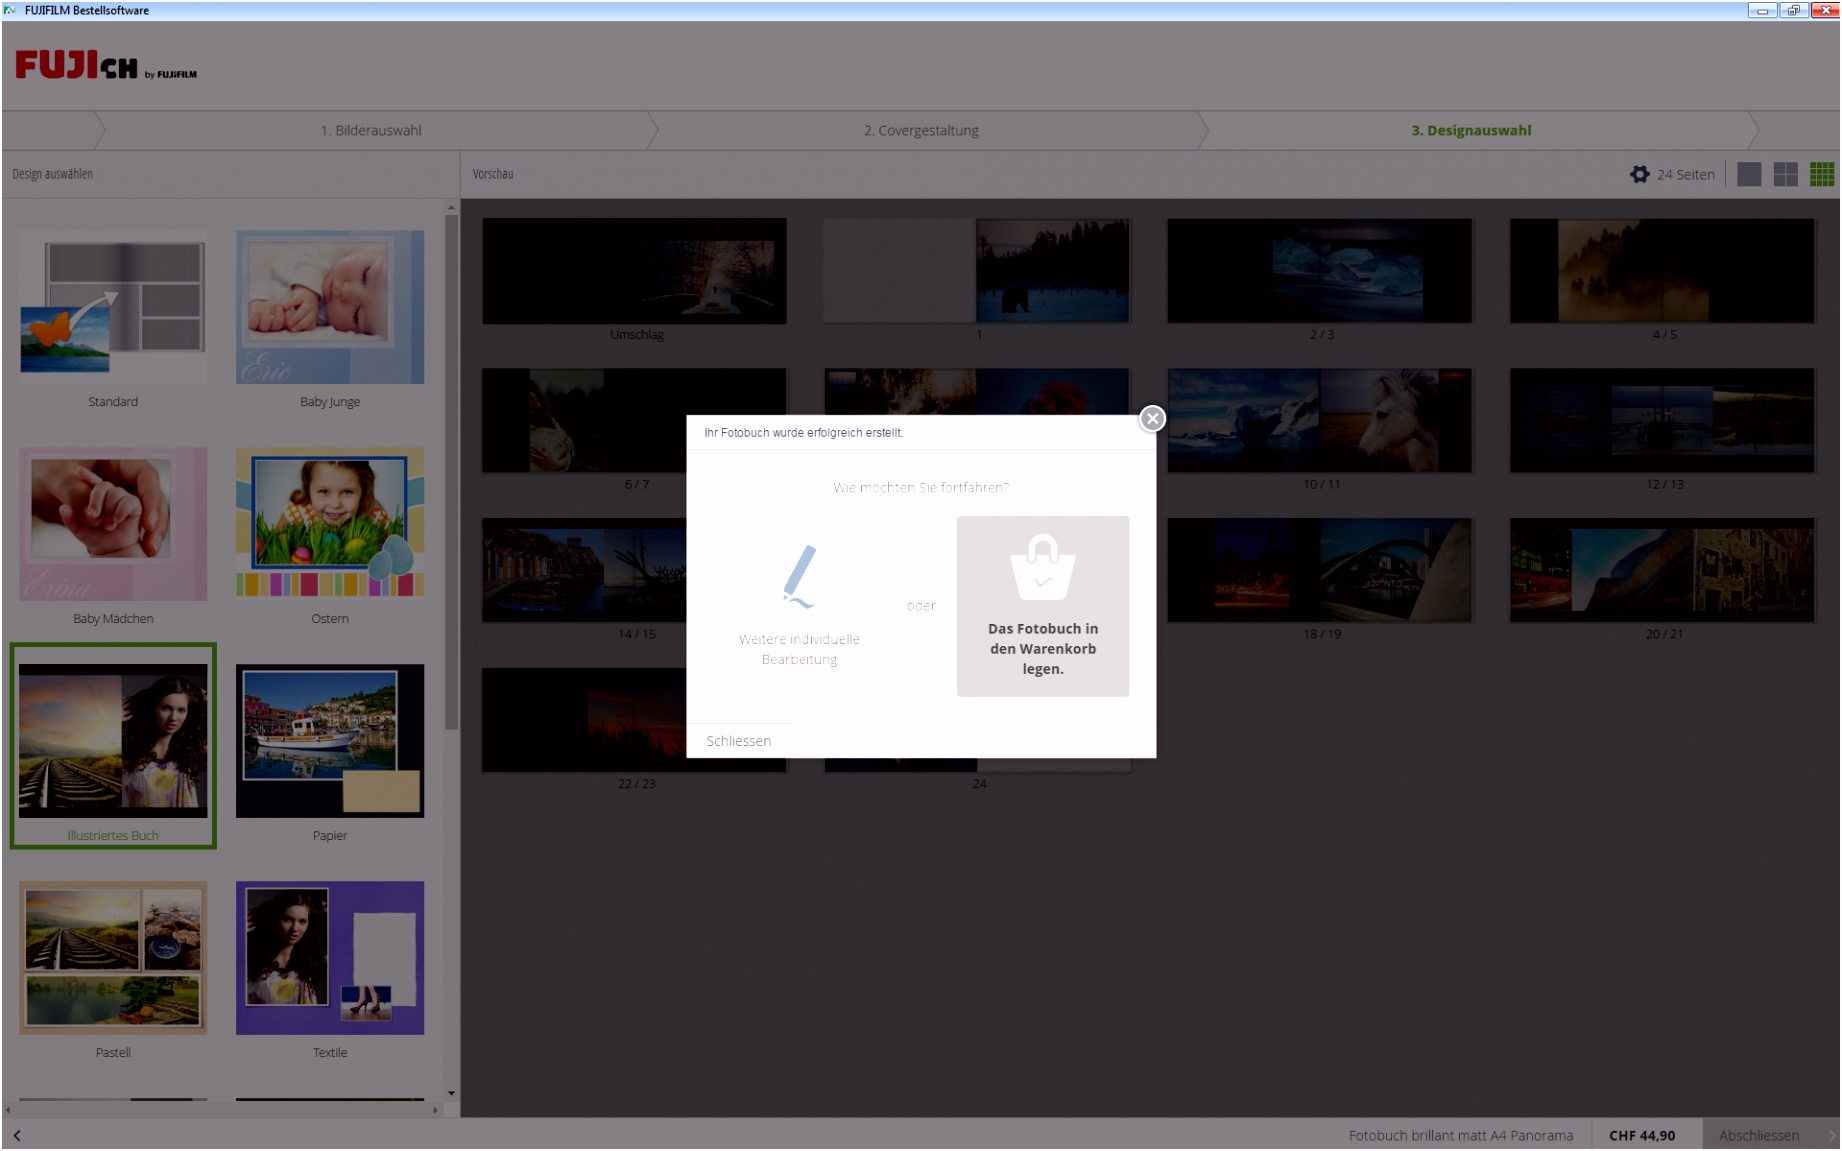Click the Abschliessen arrow chevron
The width and height of the screenshot is (1842, 1151).
1832,1135
